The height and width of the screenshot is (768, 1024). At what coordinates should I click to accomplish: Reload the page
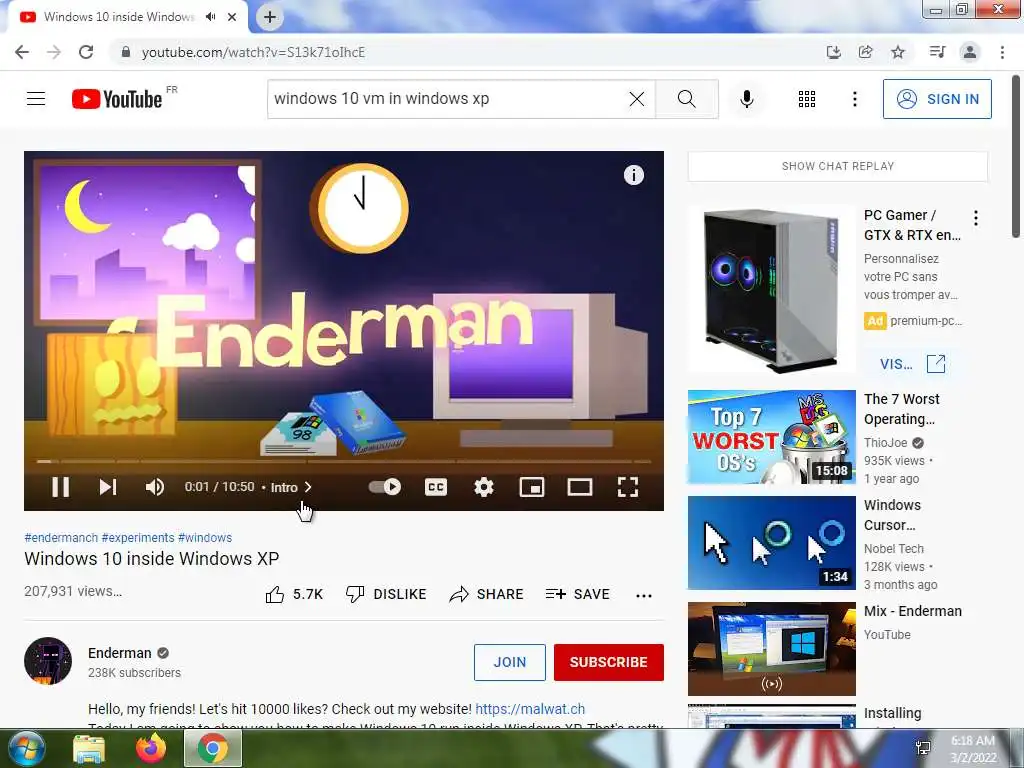click(x=86, y=52)
